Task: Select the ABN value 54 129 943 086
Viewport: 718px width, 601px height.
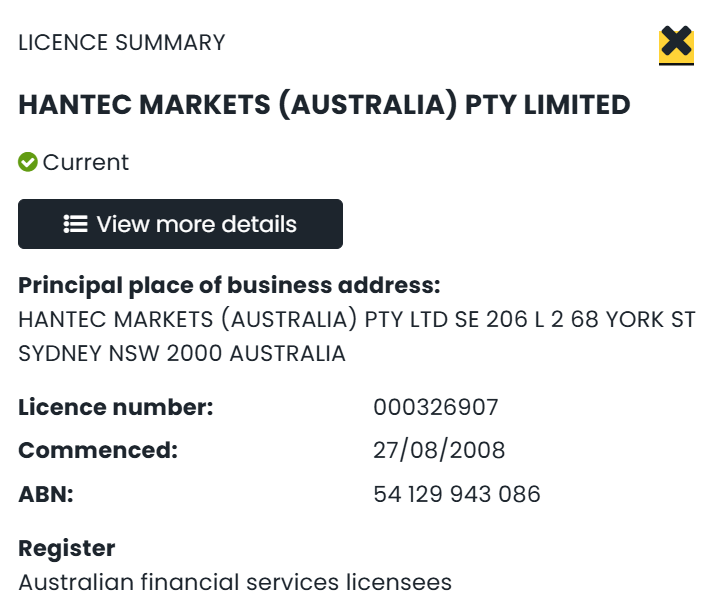Action: [457, 494]
